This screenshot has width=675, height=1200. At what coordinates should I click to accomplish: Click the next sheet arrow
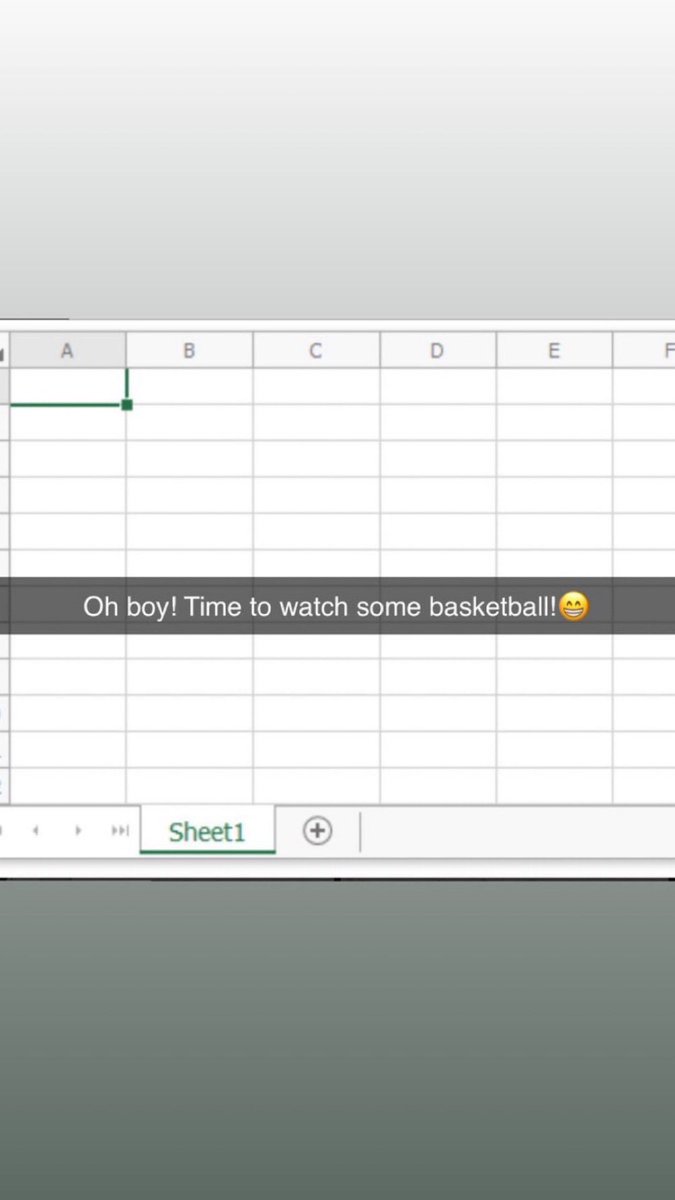click(78, 831)
